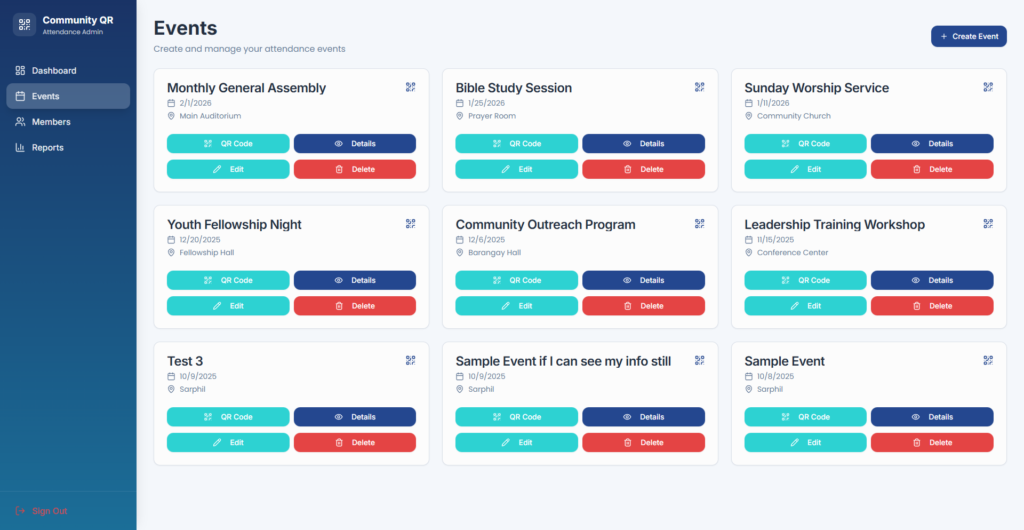
Task: Click QR icon on Bible Study Session card
Action: pyautogui.click(x=699, y=87)
